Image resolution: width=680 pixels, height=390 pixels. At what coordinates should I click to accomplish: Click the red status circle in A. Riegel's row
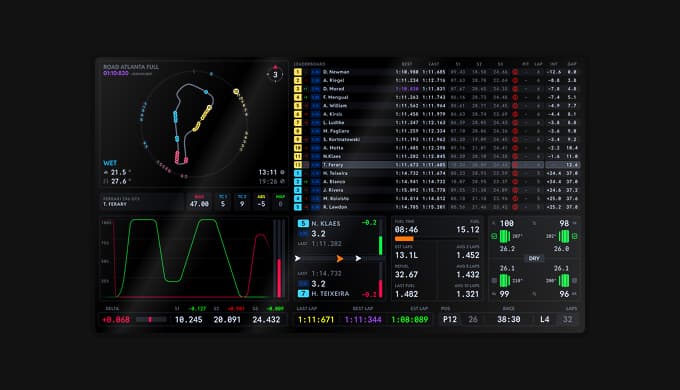tap(515, 80)
